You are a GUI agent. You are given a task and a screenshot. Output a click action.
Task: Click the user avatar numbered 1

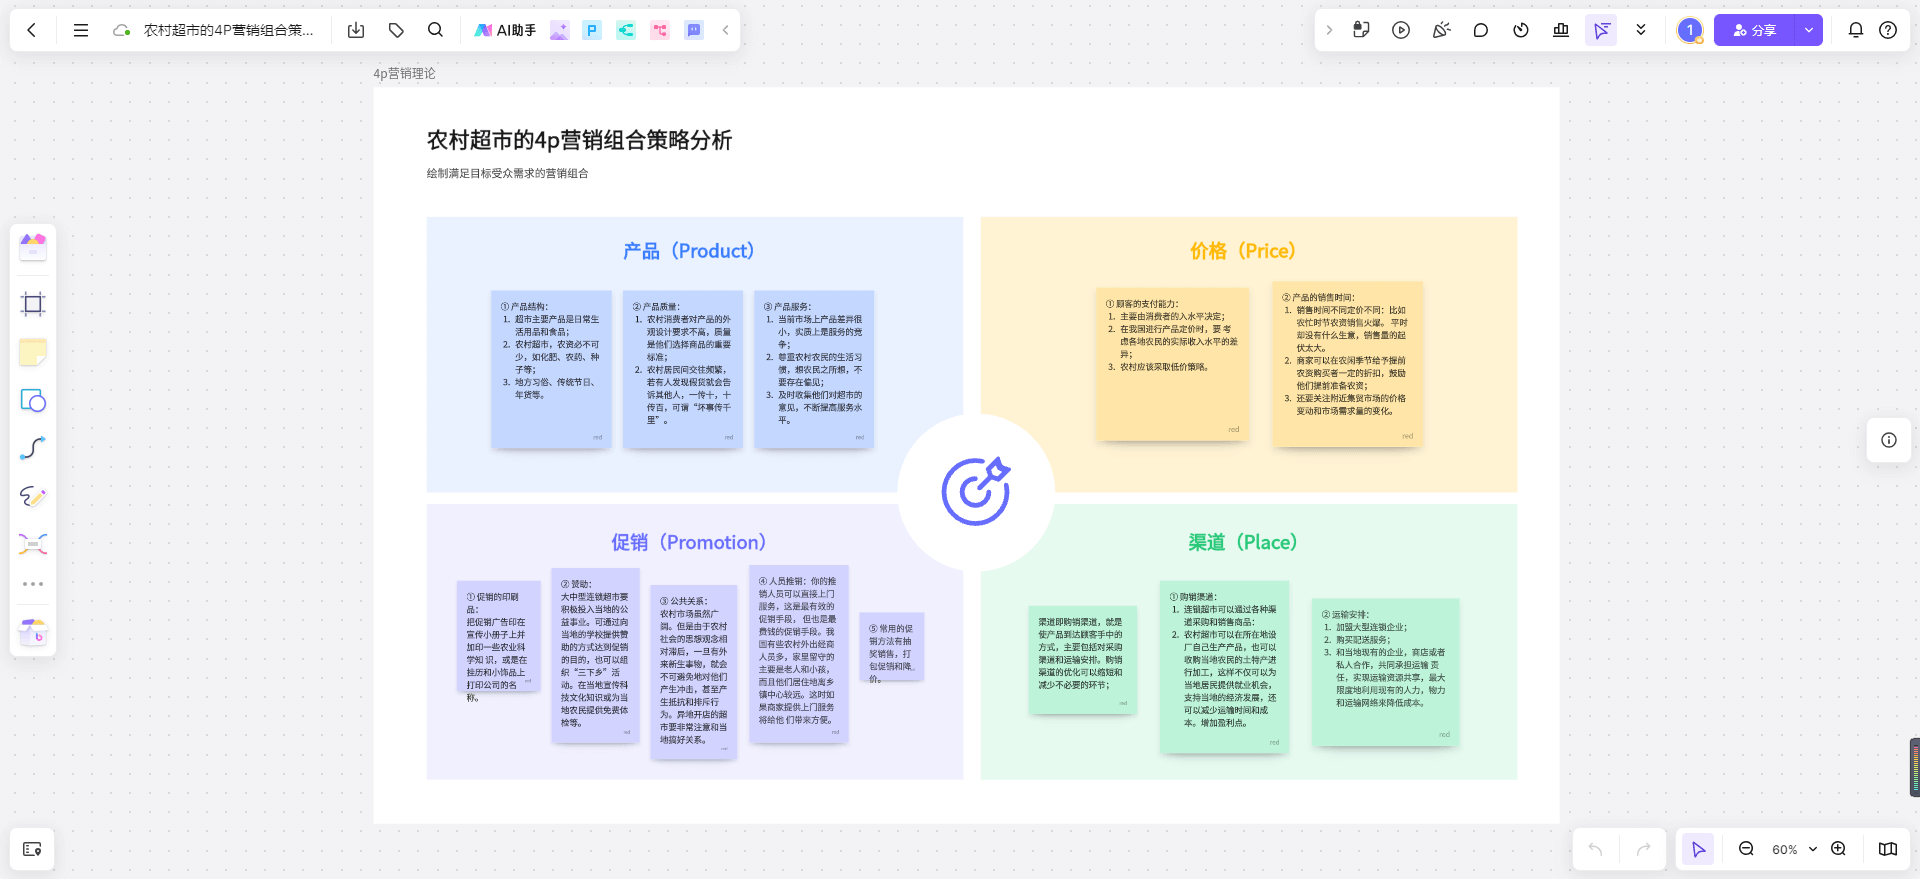click(x=1690, y=30)
